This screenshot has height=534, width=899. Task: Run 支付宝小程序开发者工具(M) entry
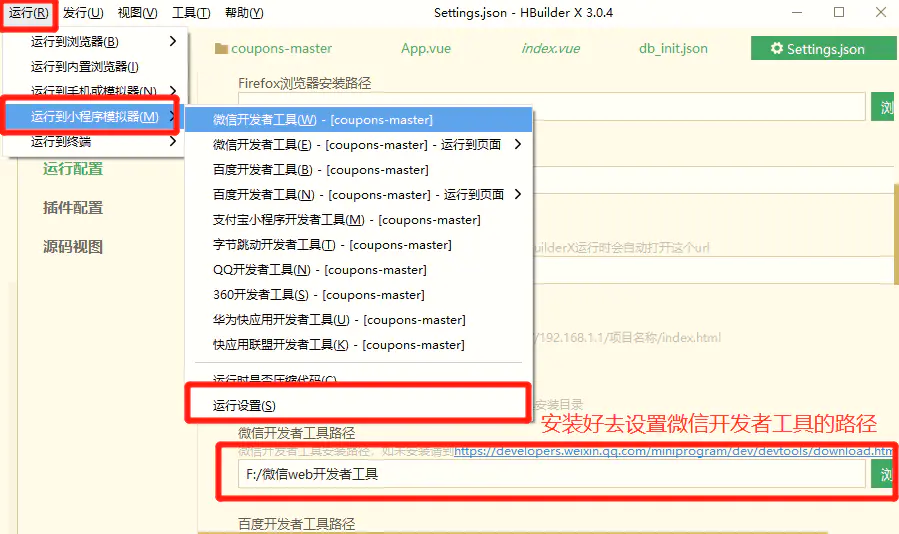coord(359,220)
